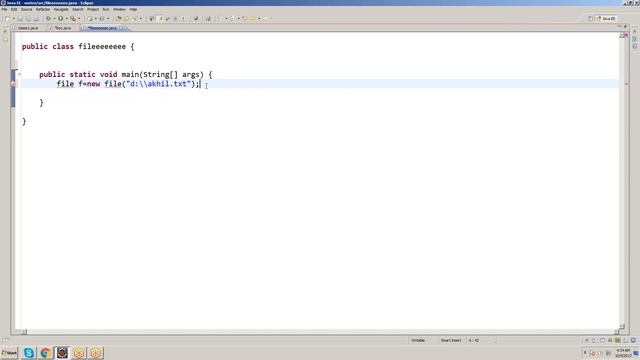Click the Back navigation arrow icon
This screenshot has width=640, height=360.
pos(253,18)
